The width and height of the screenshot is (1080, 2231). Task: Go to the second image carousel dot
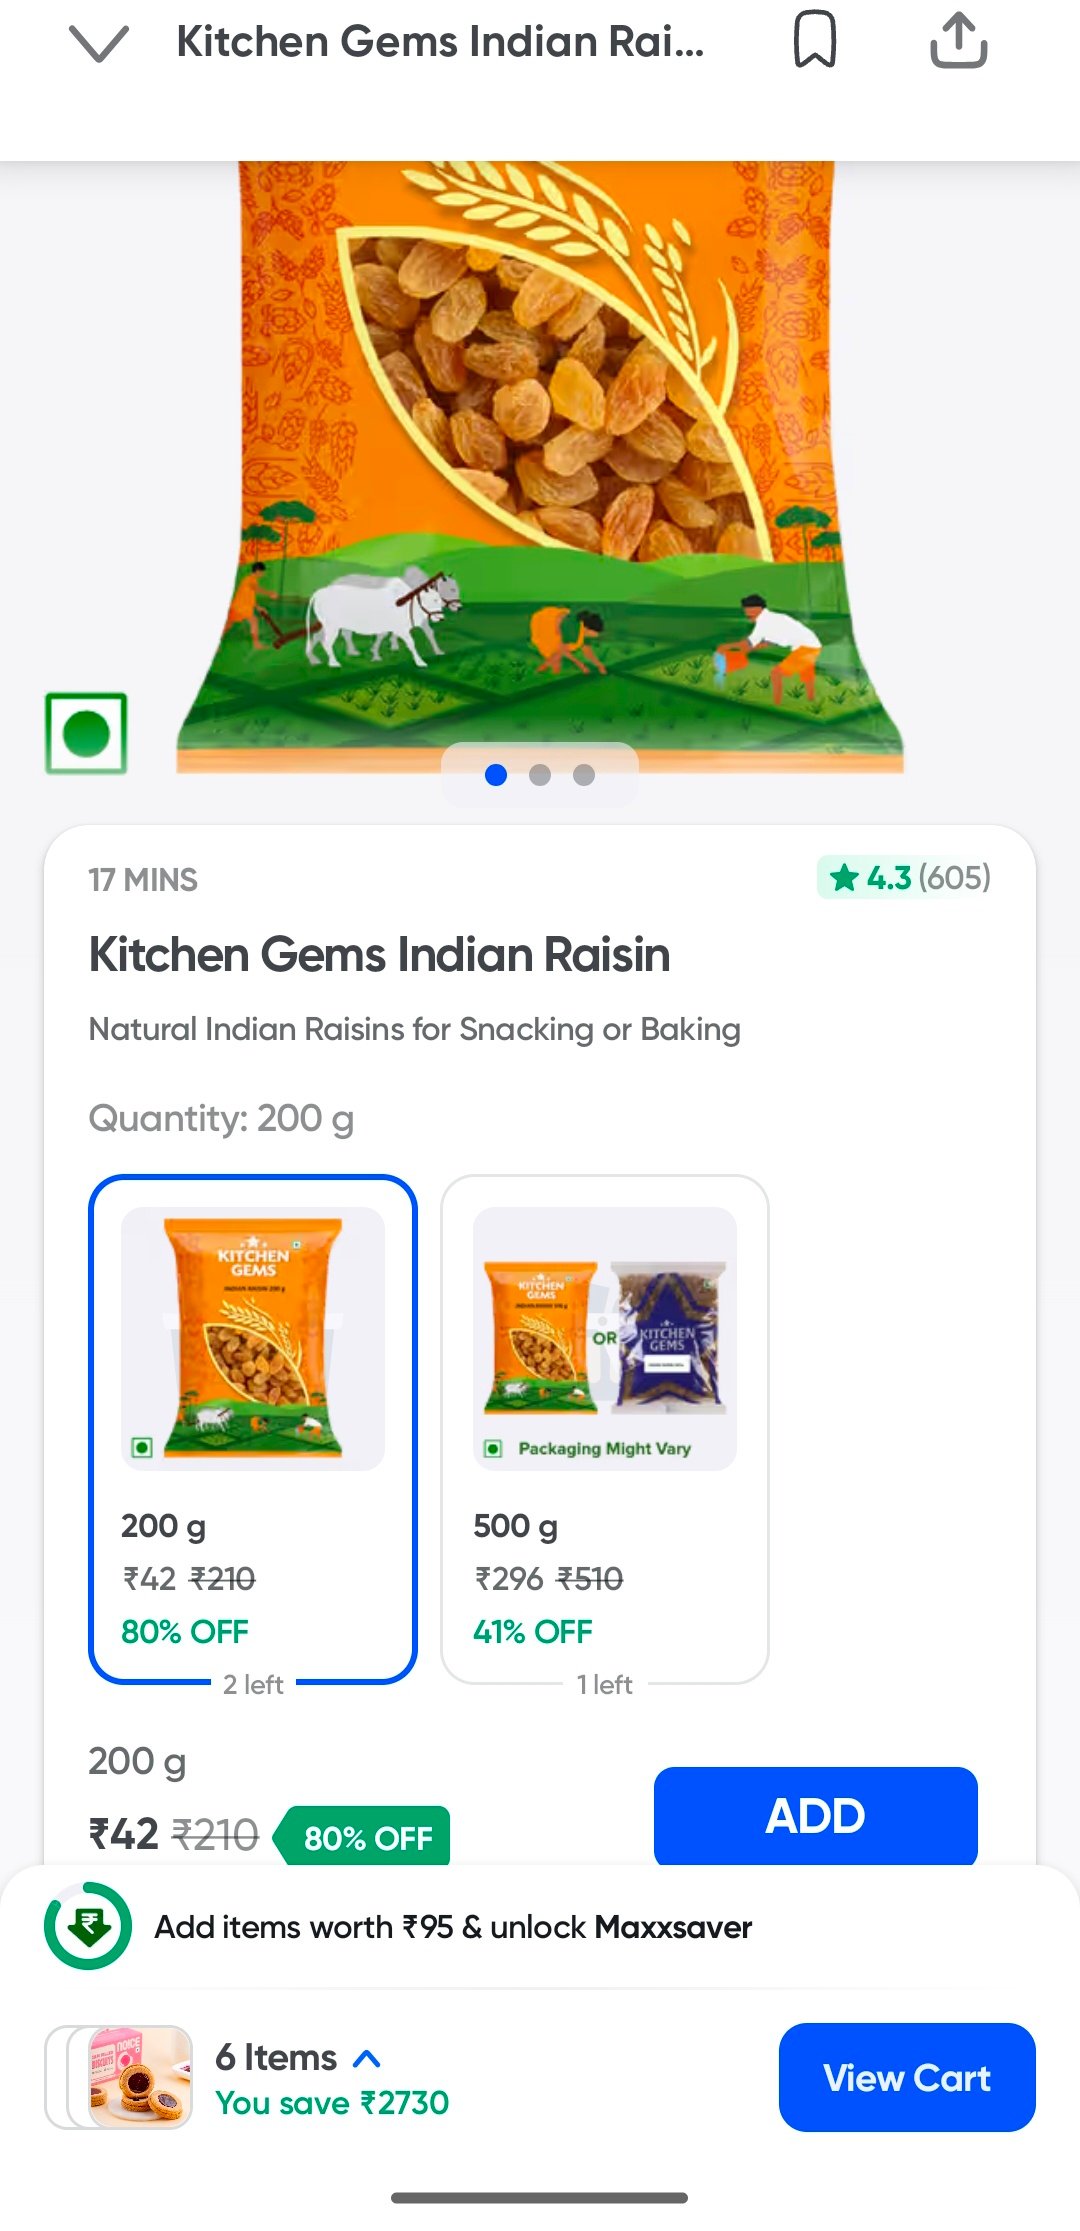click(540, 775)
